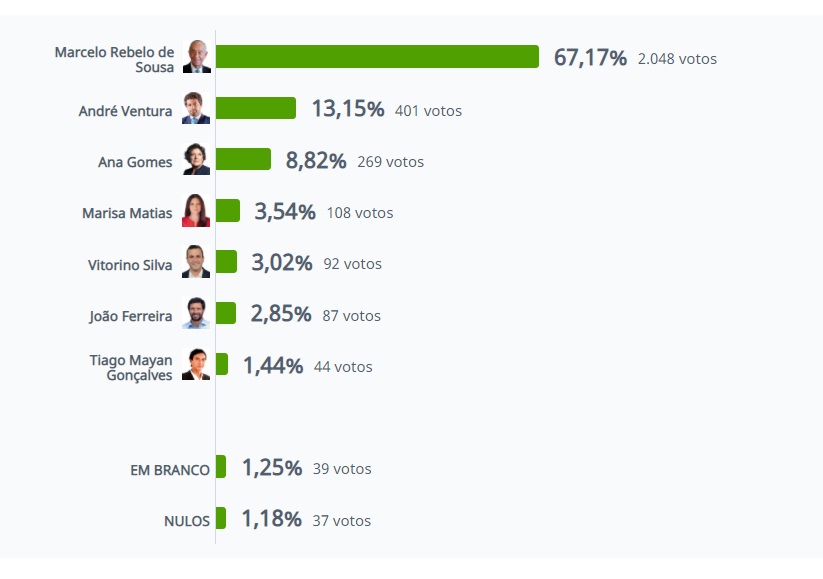Screen dimensions: 823x579
Task: Click the Marisa Matias name text
Action: coord(127,213)
